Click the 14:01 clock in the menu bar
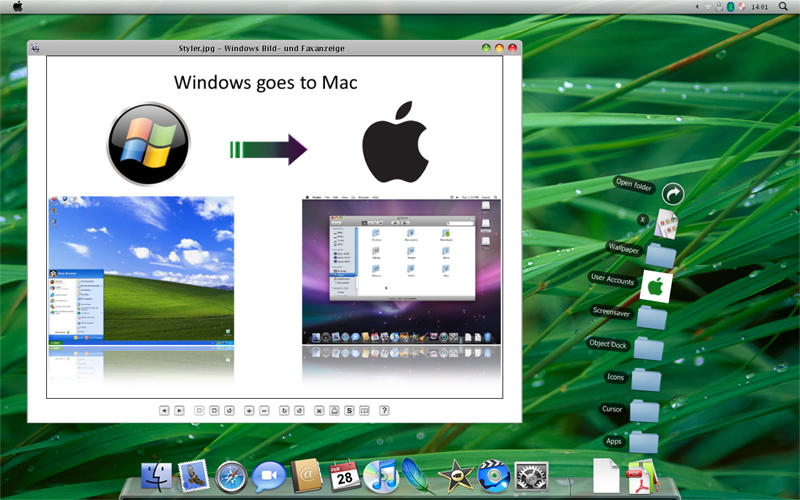 pos(759,7)
